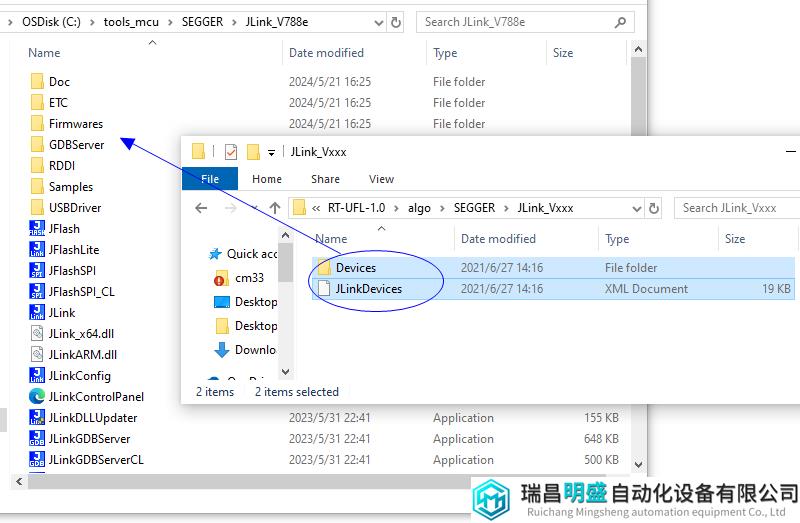Click up arrow of navigation pane scrollbar
The height and width of the screenshot is (523, 800).
point(285,235)
